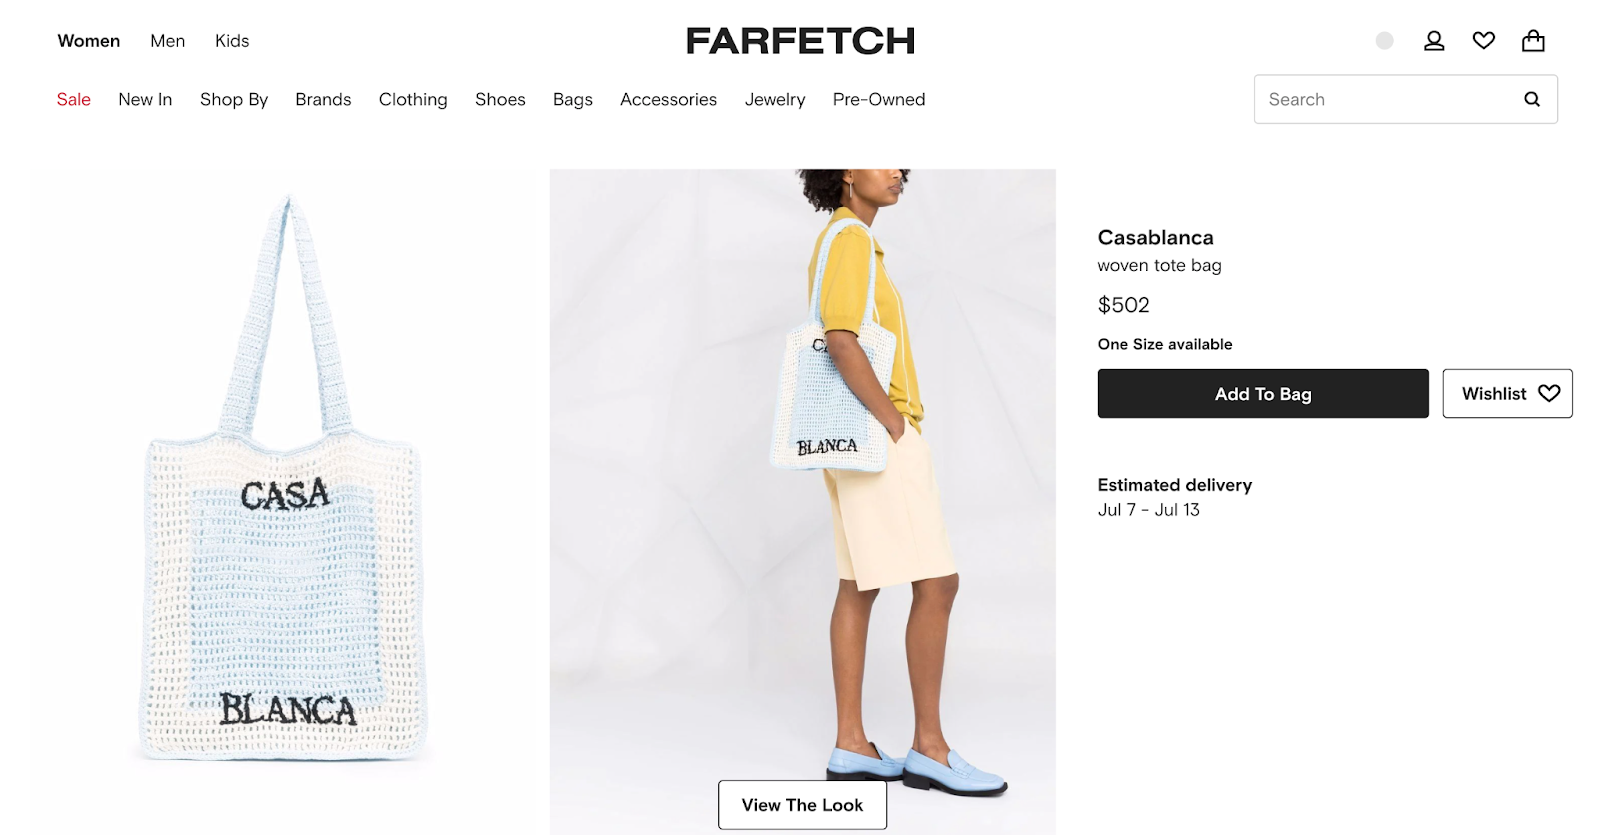Screen dimensions: 1600x835
Task: Click the FARFETCH logo
Action: 800,41
